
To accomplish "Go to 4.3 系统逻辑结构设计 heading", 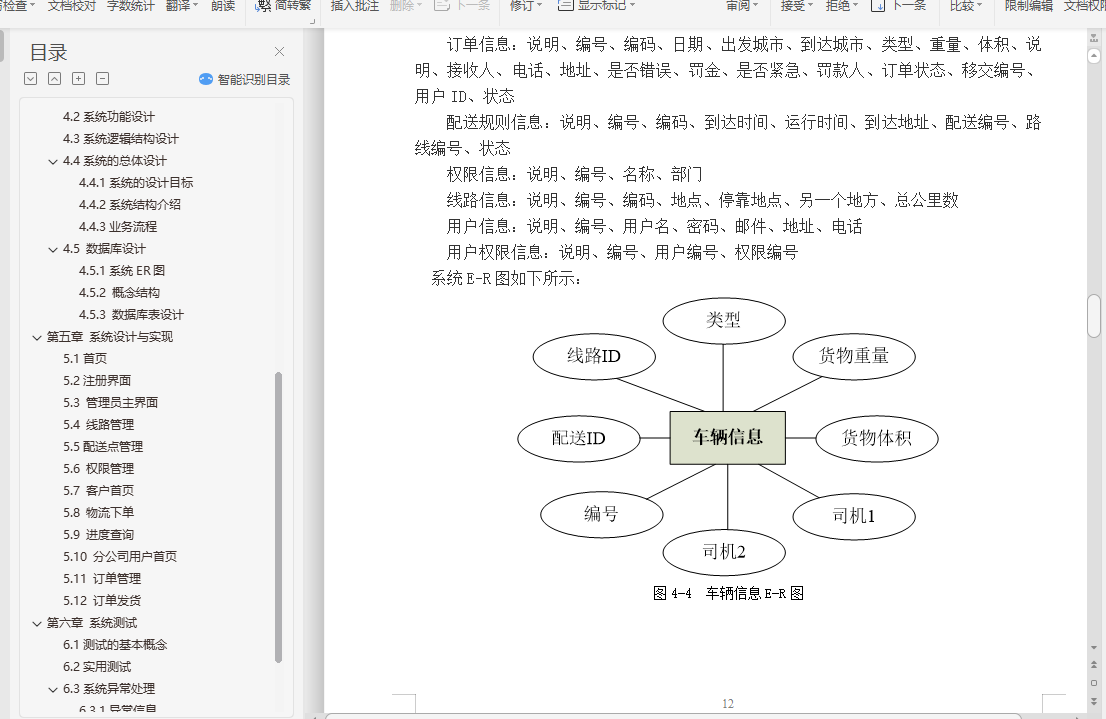I will click(x=121, y=139).
